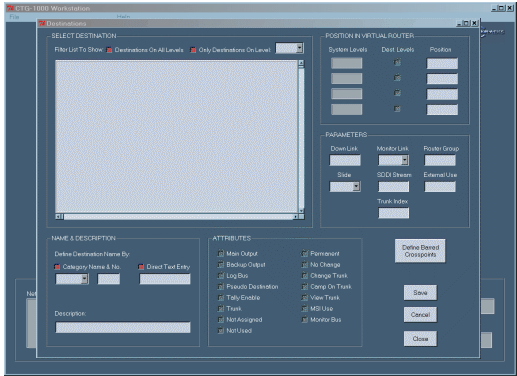The height and width of the screenshot is (376, 517).
Task: Toggle the Trunk attribute checkbox
Action: coord(220,308)
